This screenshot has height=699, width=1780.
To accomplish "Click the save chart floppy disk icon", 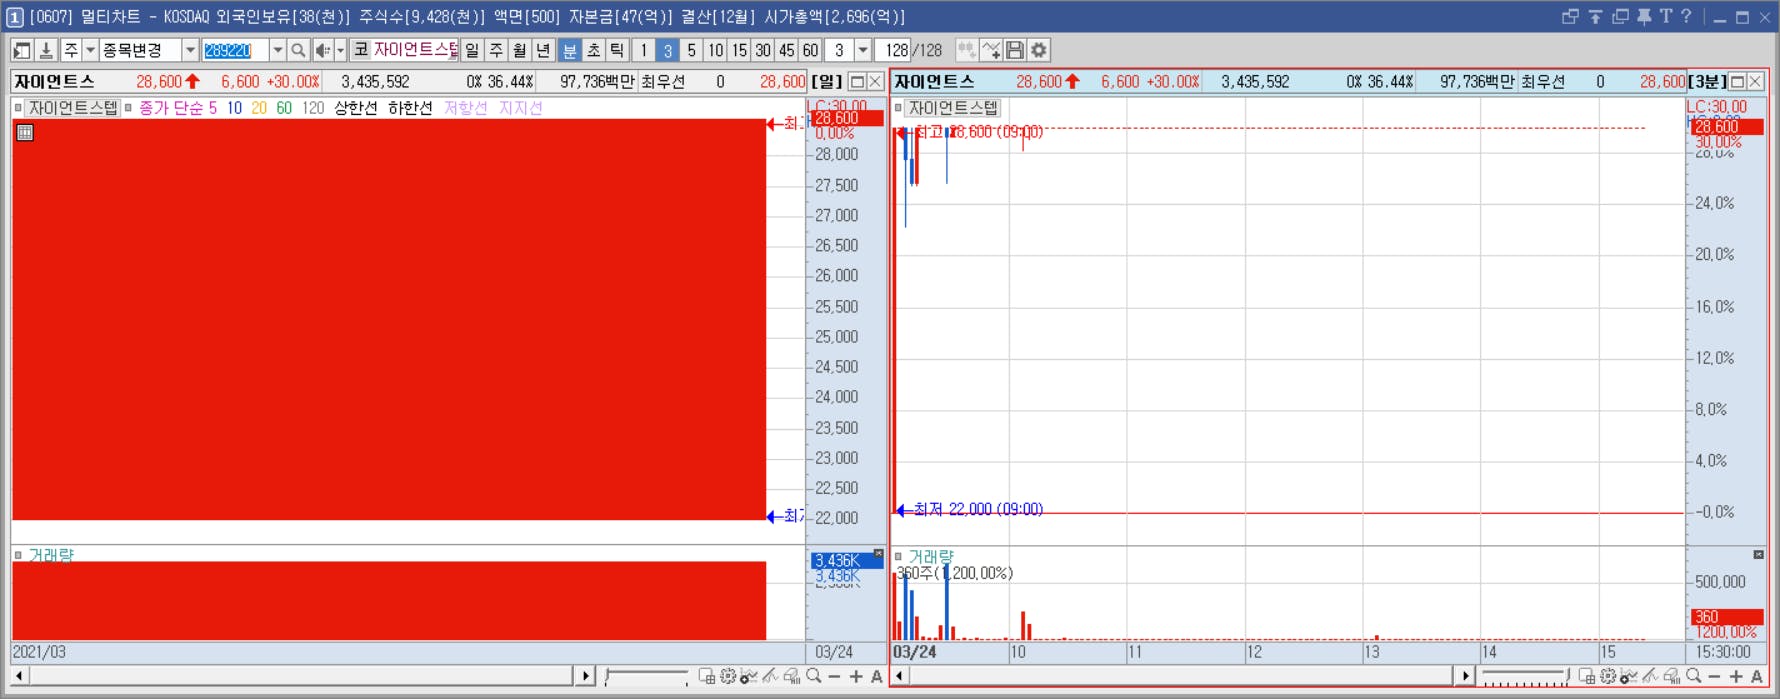I will tap(1015, 50).
